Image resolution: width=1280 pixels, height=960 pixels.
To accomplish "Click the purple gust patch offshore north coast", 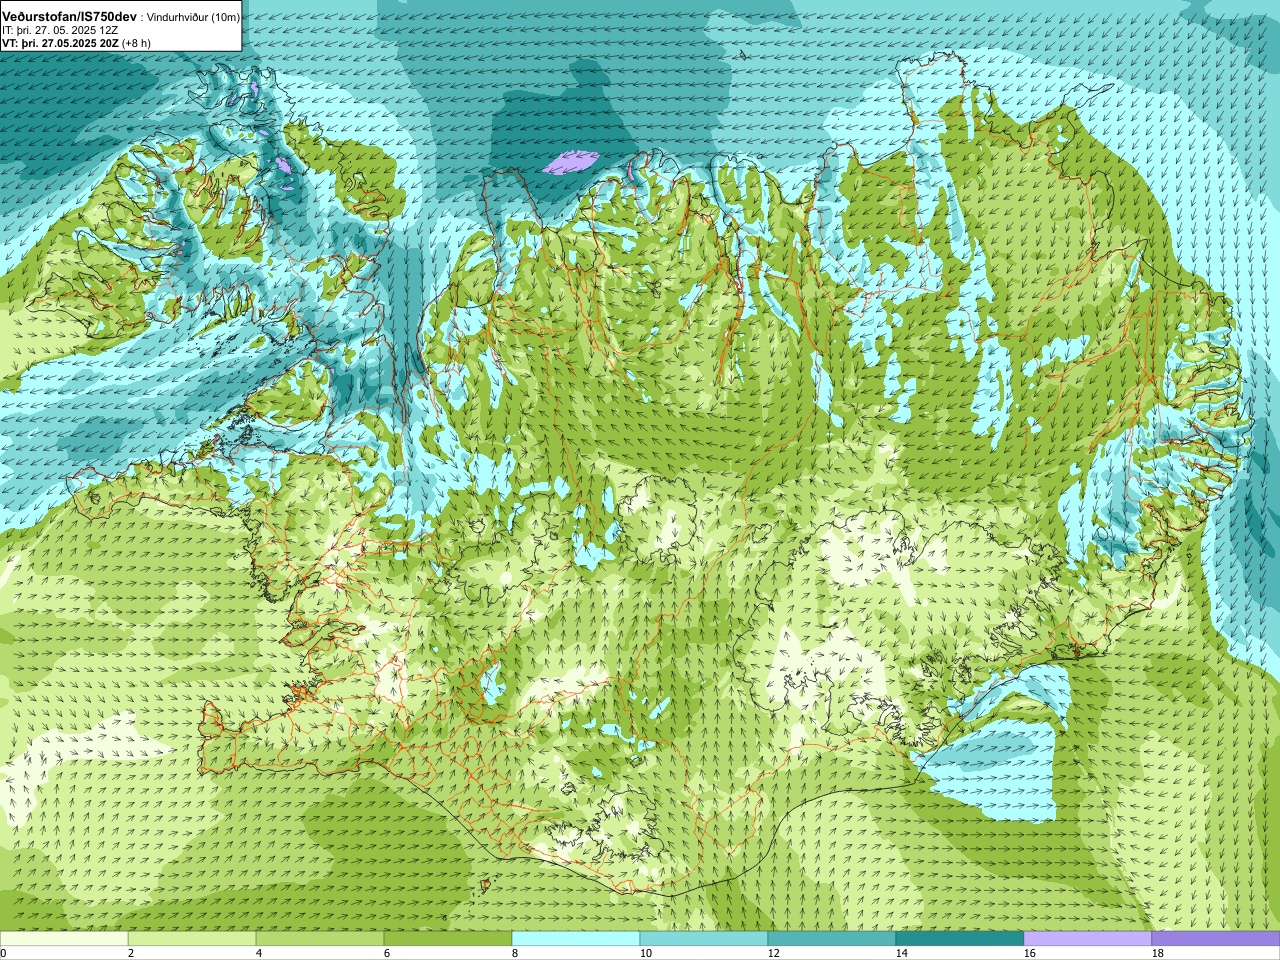I will 570,162.
